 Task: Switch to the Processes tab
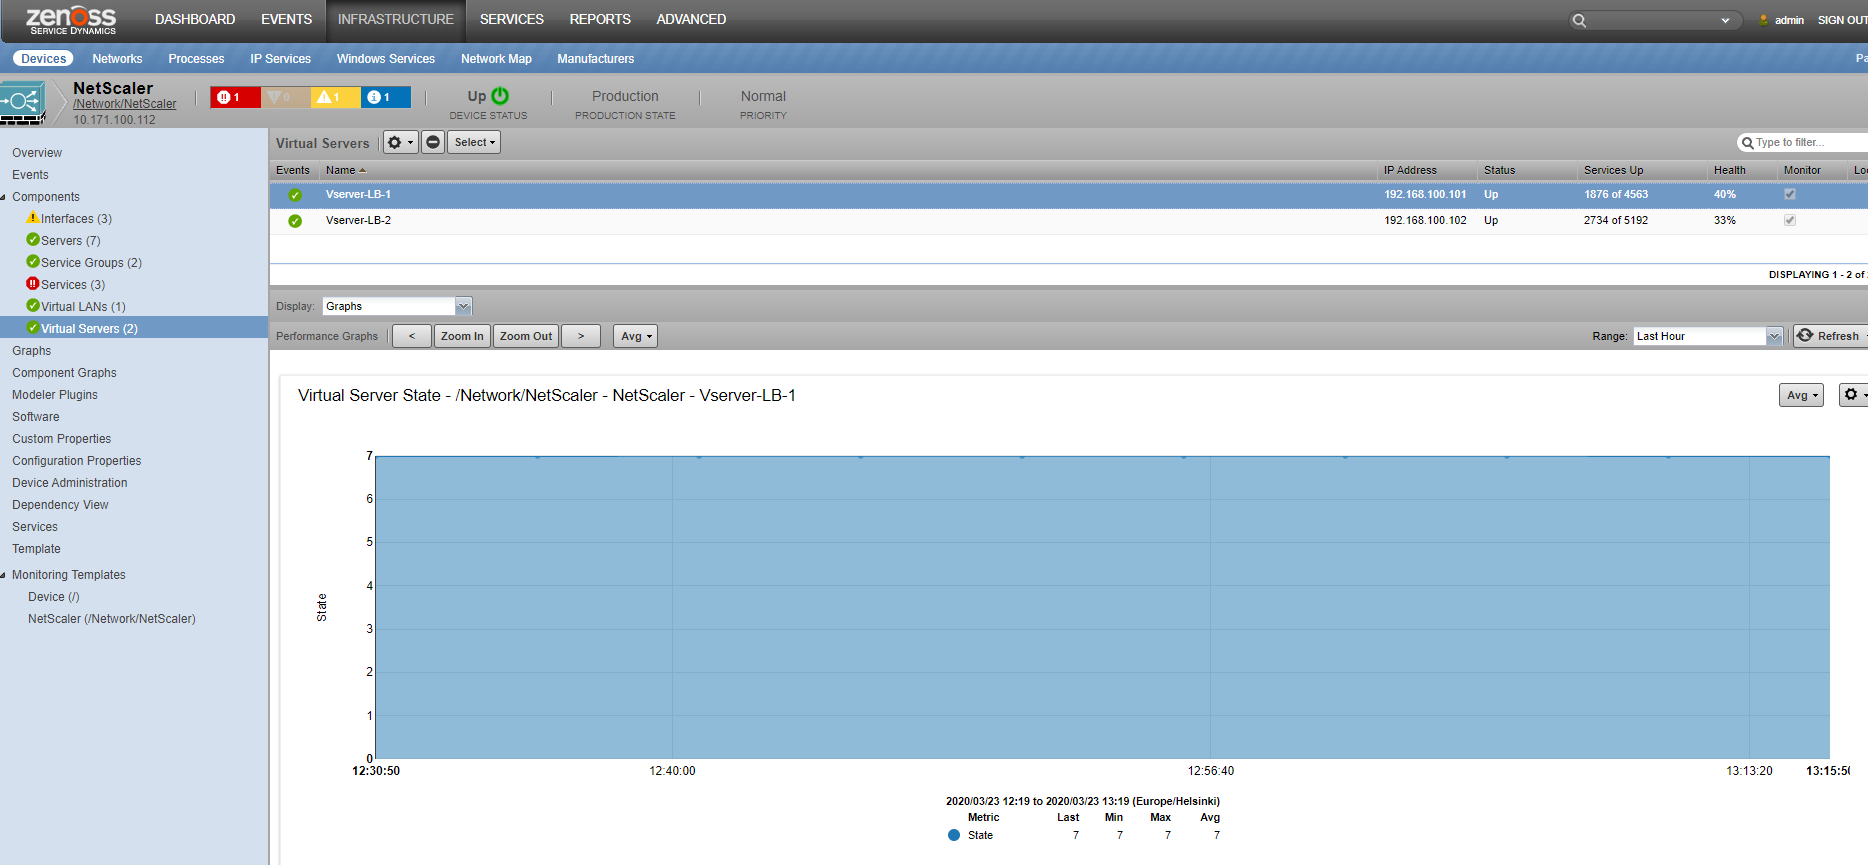pos(196,59)
